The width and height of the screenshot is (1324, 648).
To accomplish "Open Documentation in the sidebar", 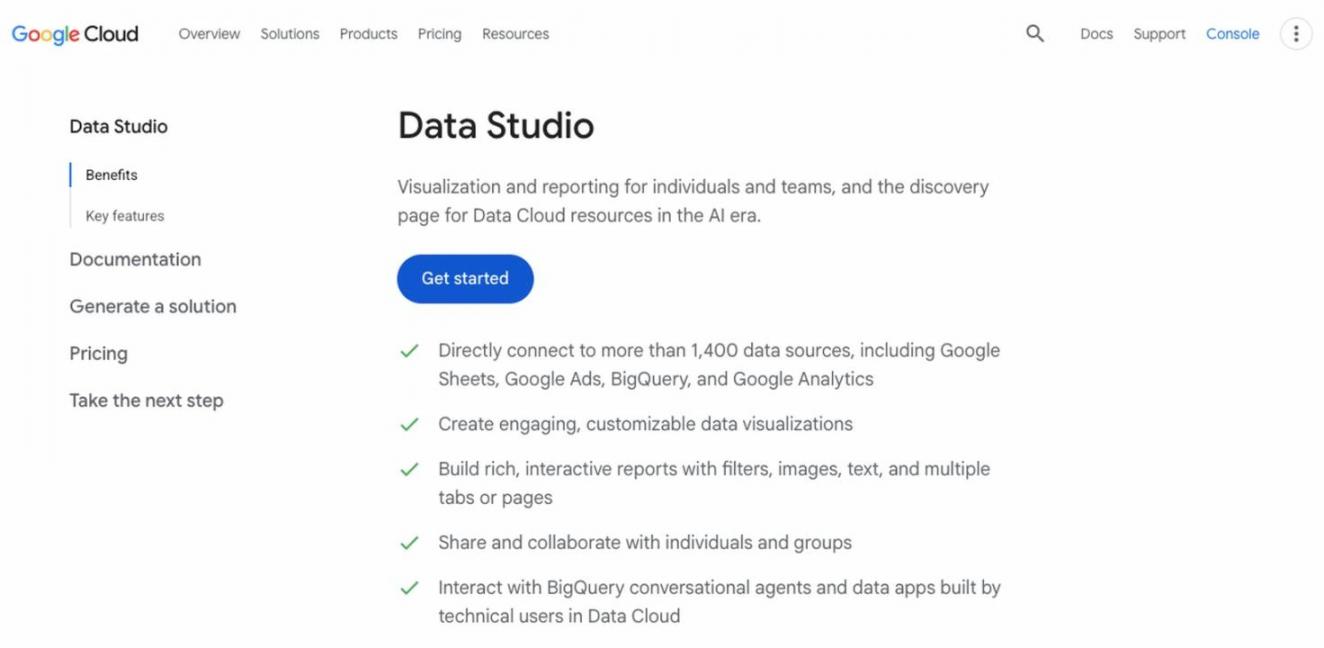I will [x=135, y=260].
